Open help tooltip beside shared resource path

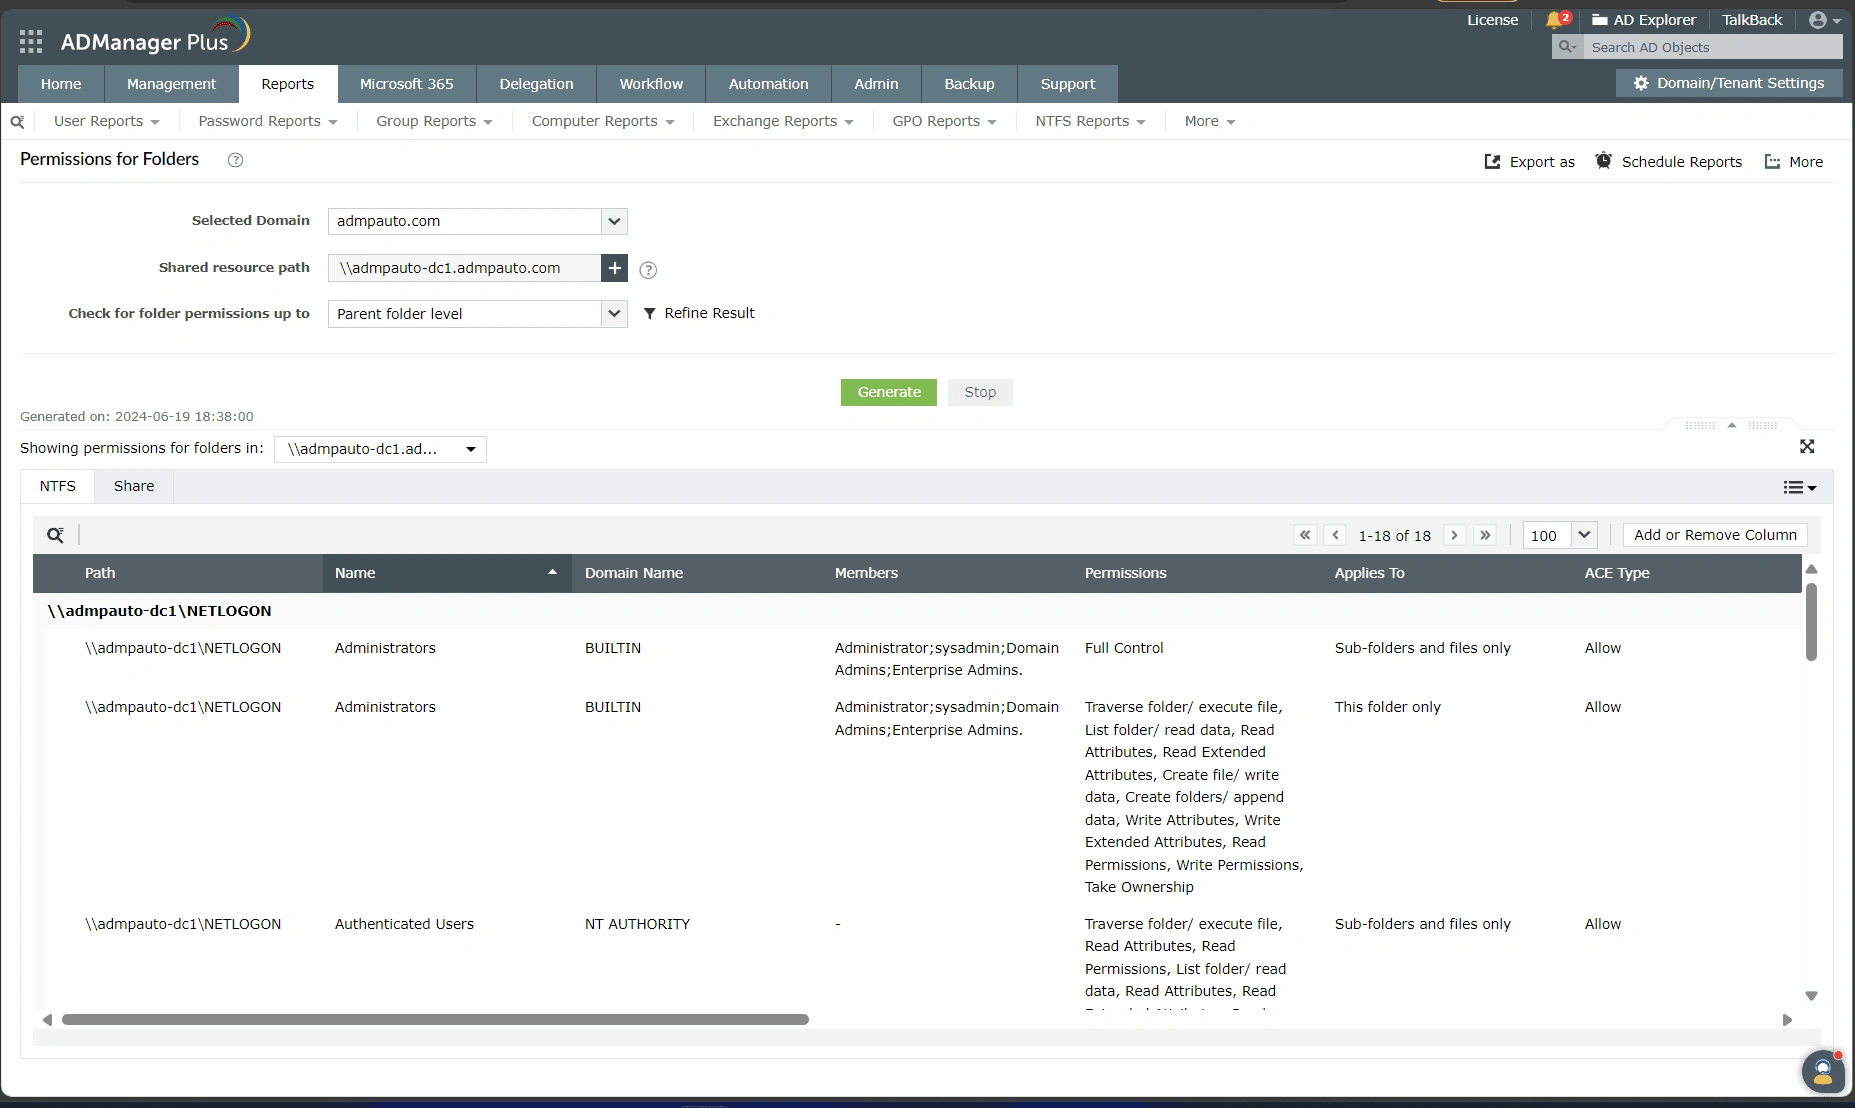click(647, 270)
